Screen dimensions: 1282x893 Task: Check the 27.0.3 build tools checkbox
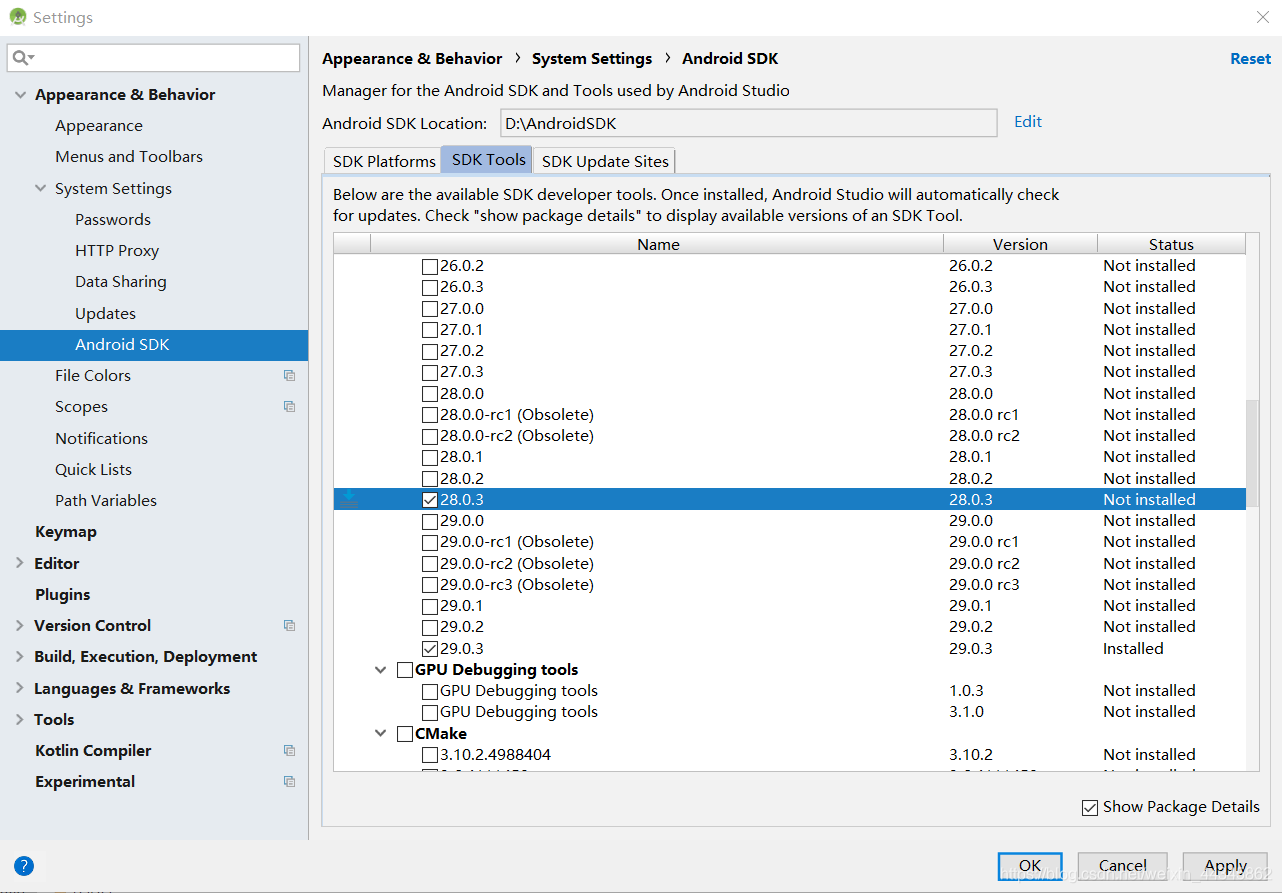(430, 373)
